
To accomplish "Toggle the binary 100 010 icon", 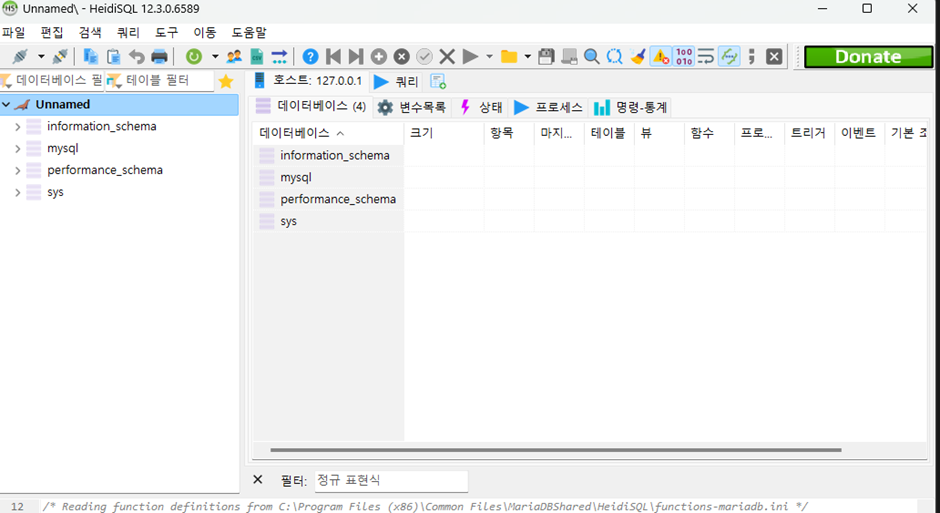I will coord(684,56).
